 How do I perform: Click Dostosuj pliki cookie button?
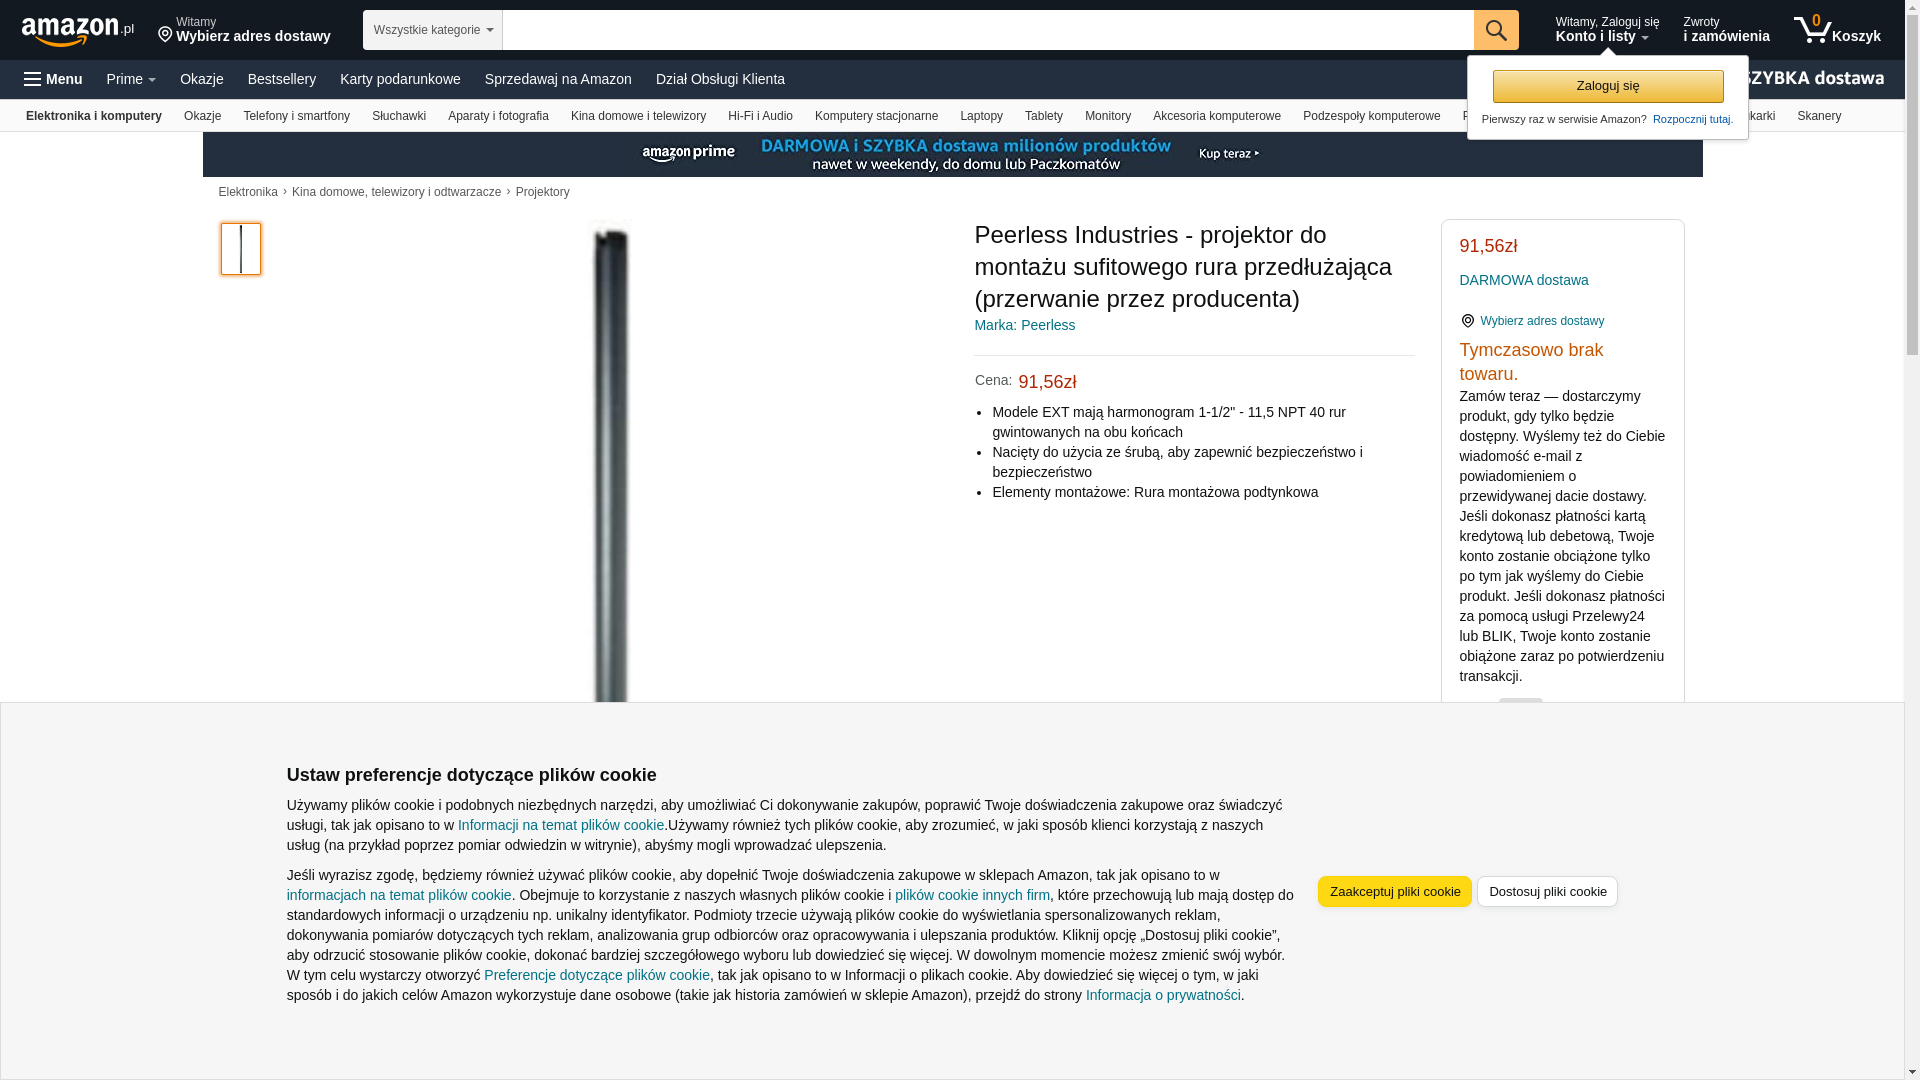pos(1547,891)
